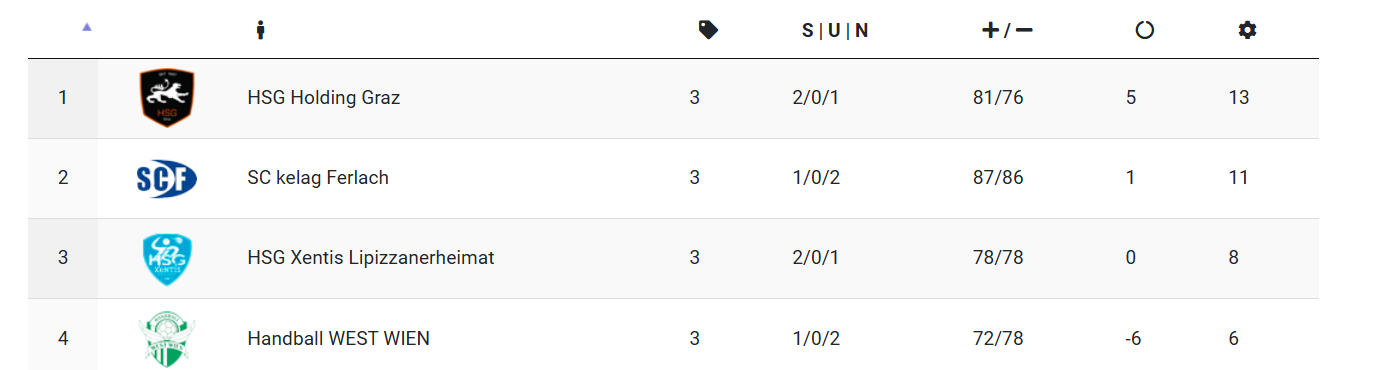Click rank cell number 1
Viewport: 1375px width, 370px height.
pos(63,98)
